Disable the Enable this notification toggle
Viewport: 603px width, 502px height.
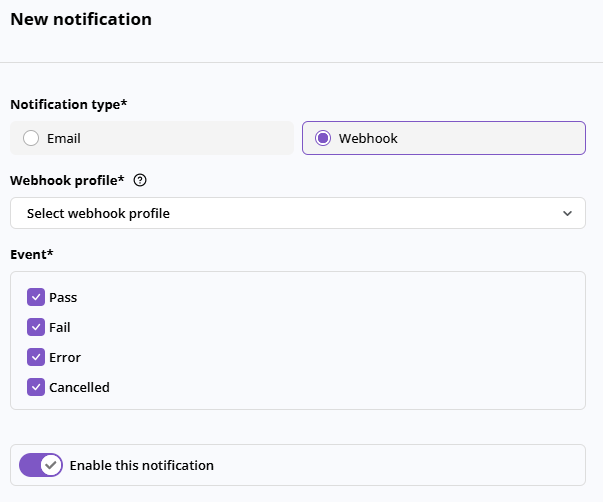coord(41,465)
